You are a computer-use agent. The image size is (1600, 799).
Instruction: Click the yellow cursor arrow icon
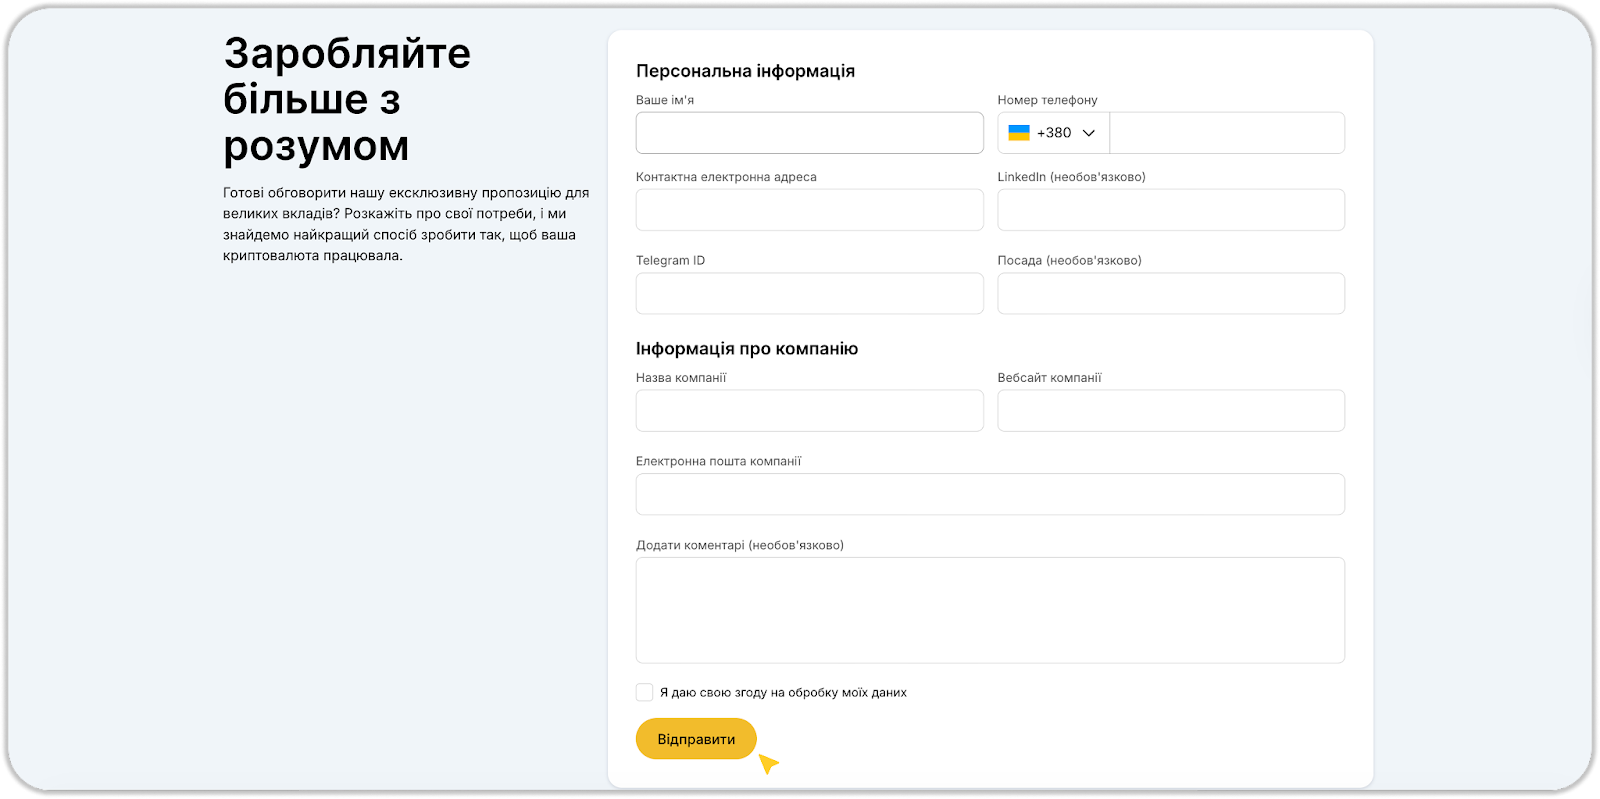point(768,764)
